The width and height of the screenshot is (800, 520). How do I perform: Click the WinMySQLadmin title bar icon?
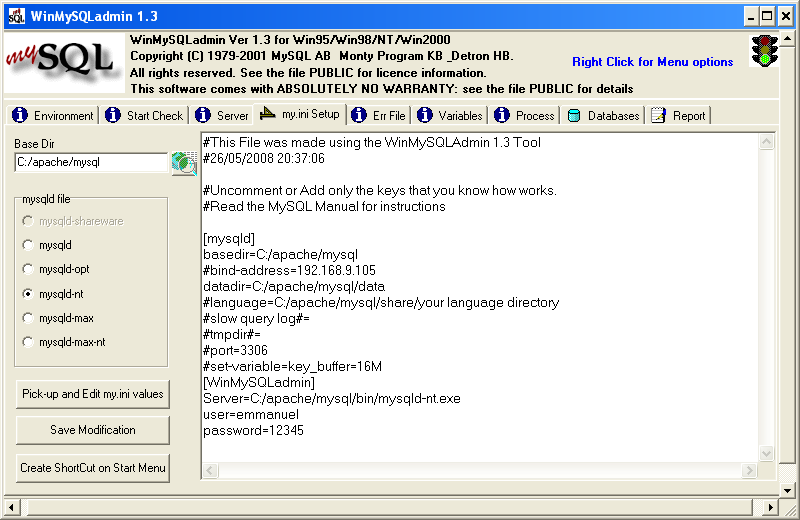(16, 17)
